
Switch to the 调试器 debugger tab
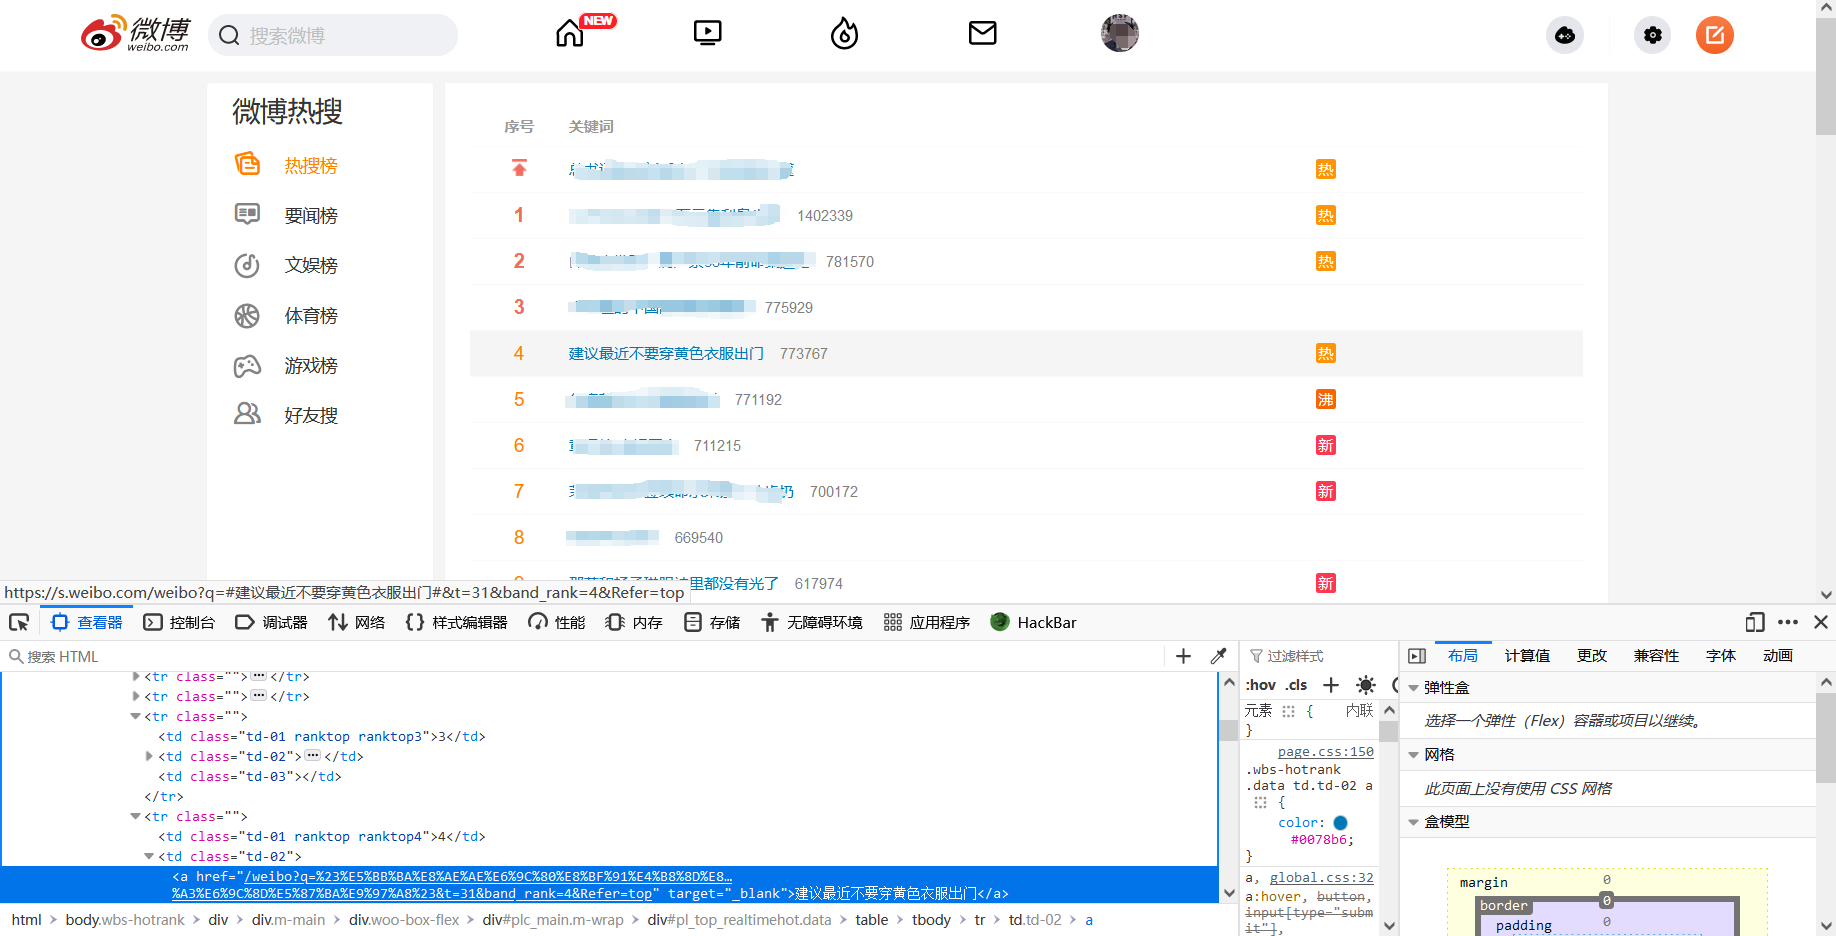[x=271, y=622]
